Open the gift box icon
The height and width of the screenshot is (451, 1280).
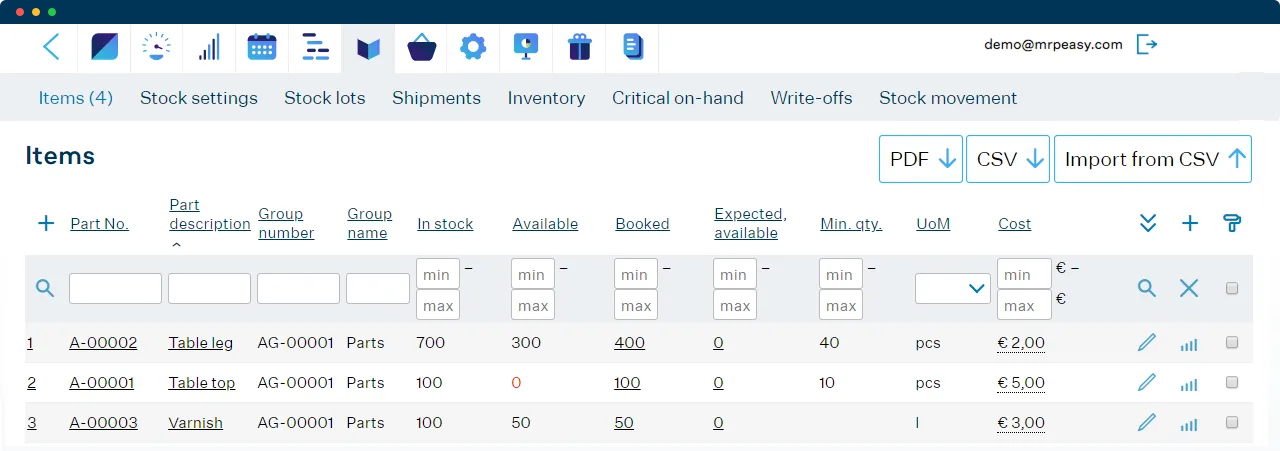click(x=579, y=47)
